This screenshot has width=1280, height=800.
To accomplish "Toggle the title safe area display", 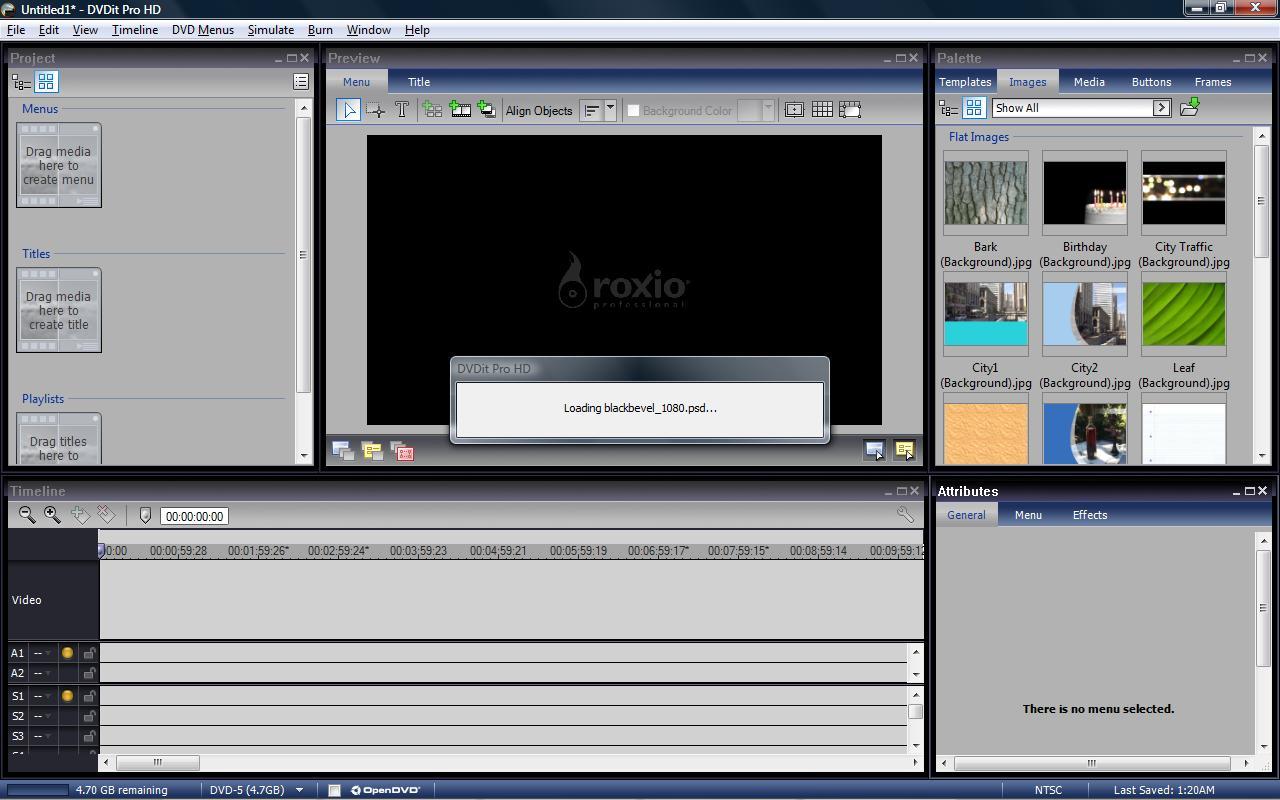I will (794, 110).
